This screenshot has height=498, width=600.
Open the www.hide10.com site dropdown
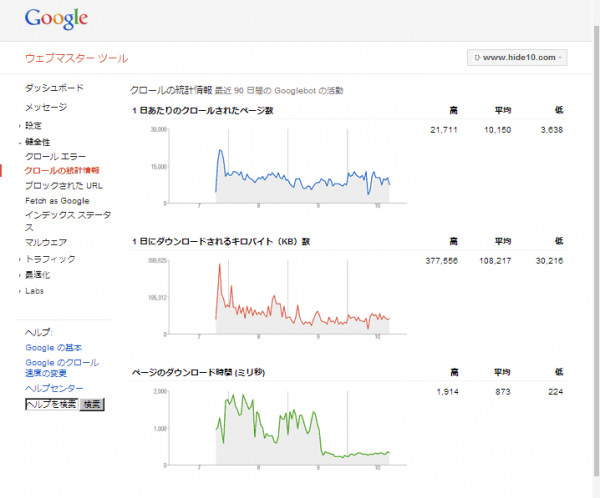(517, 57)
